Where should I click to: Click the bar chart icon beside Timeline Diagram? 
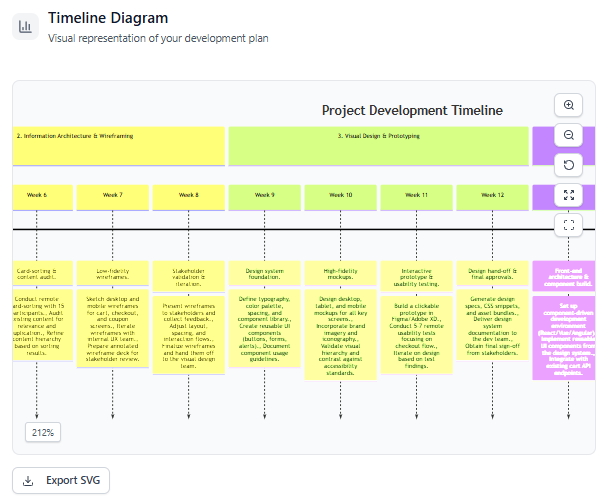coord(26,26)
